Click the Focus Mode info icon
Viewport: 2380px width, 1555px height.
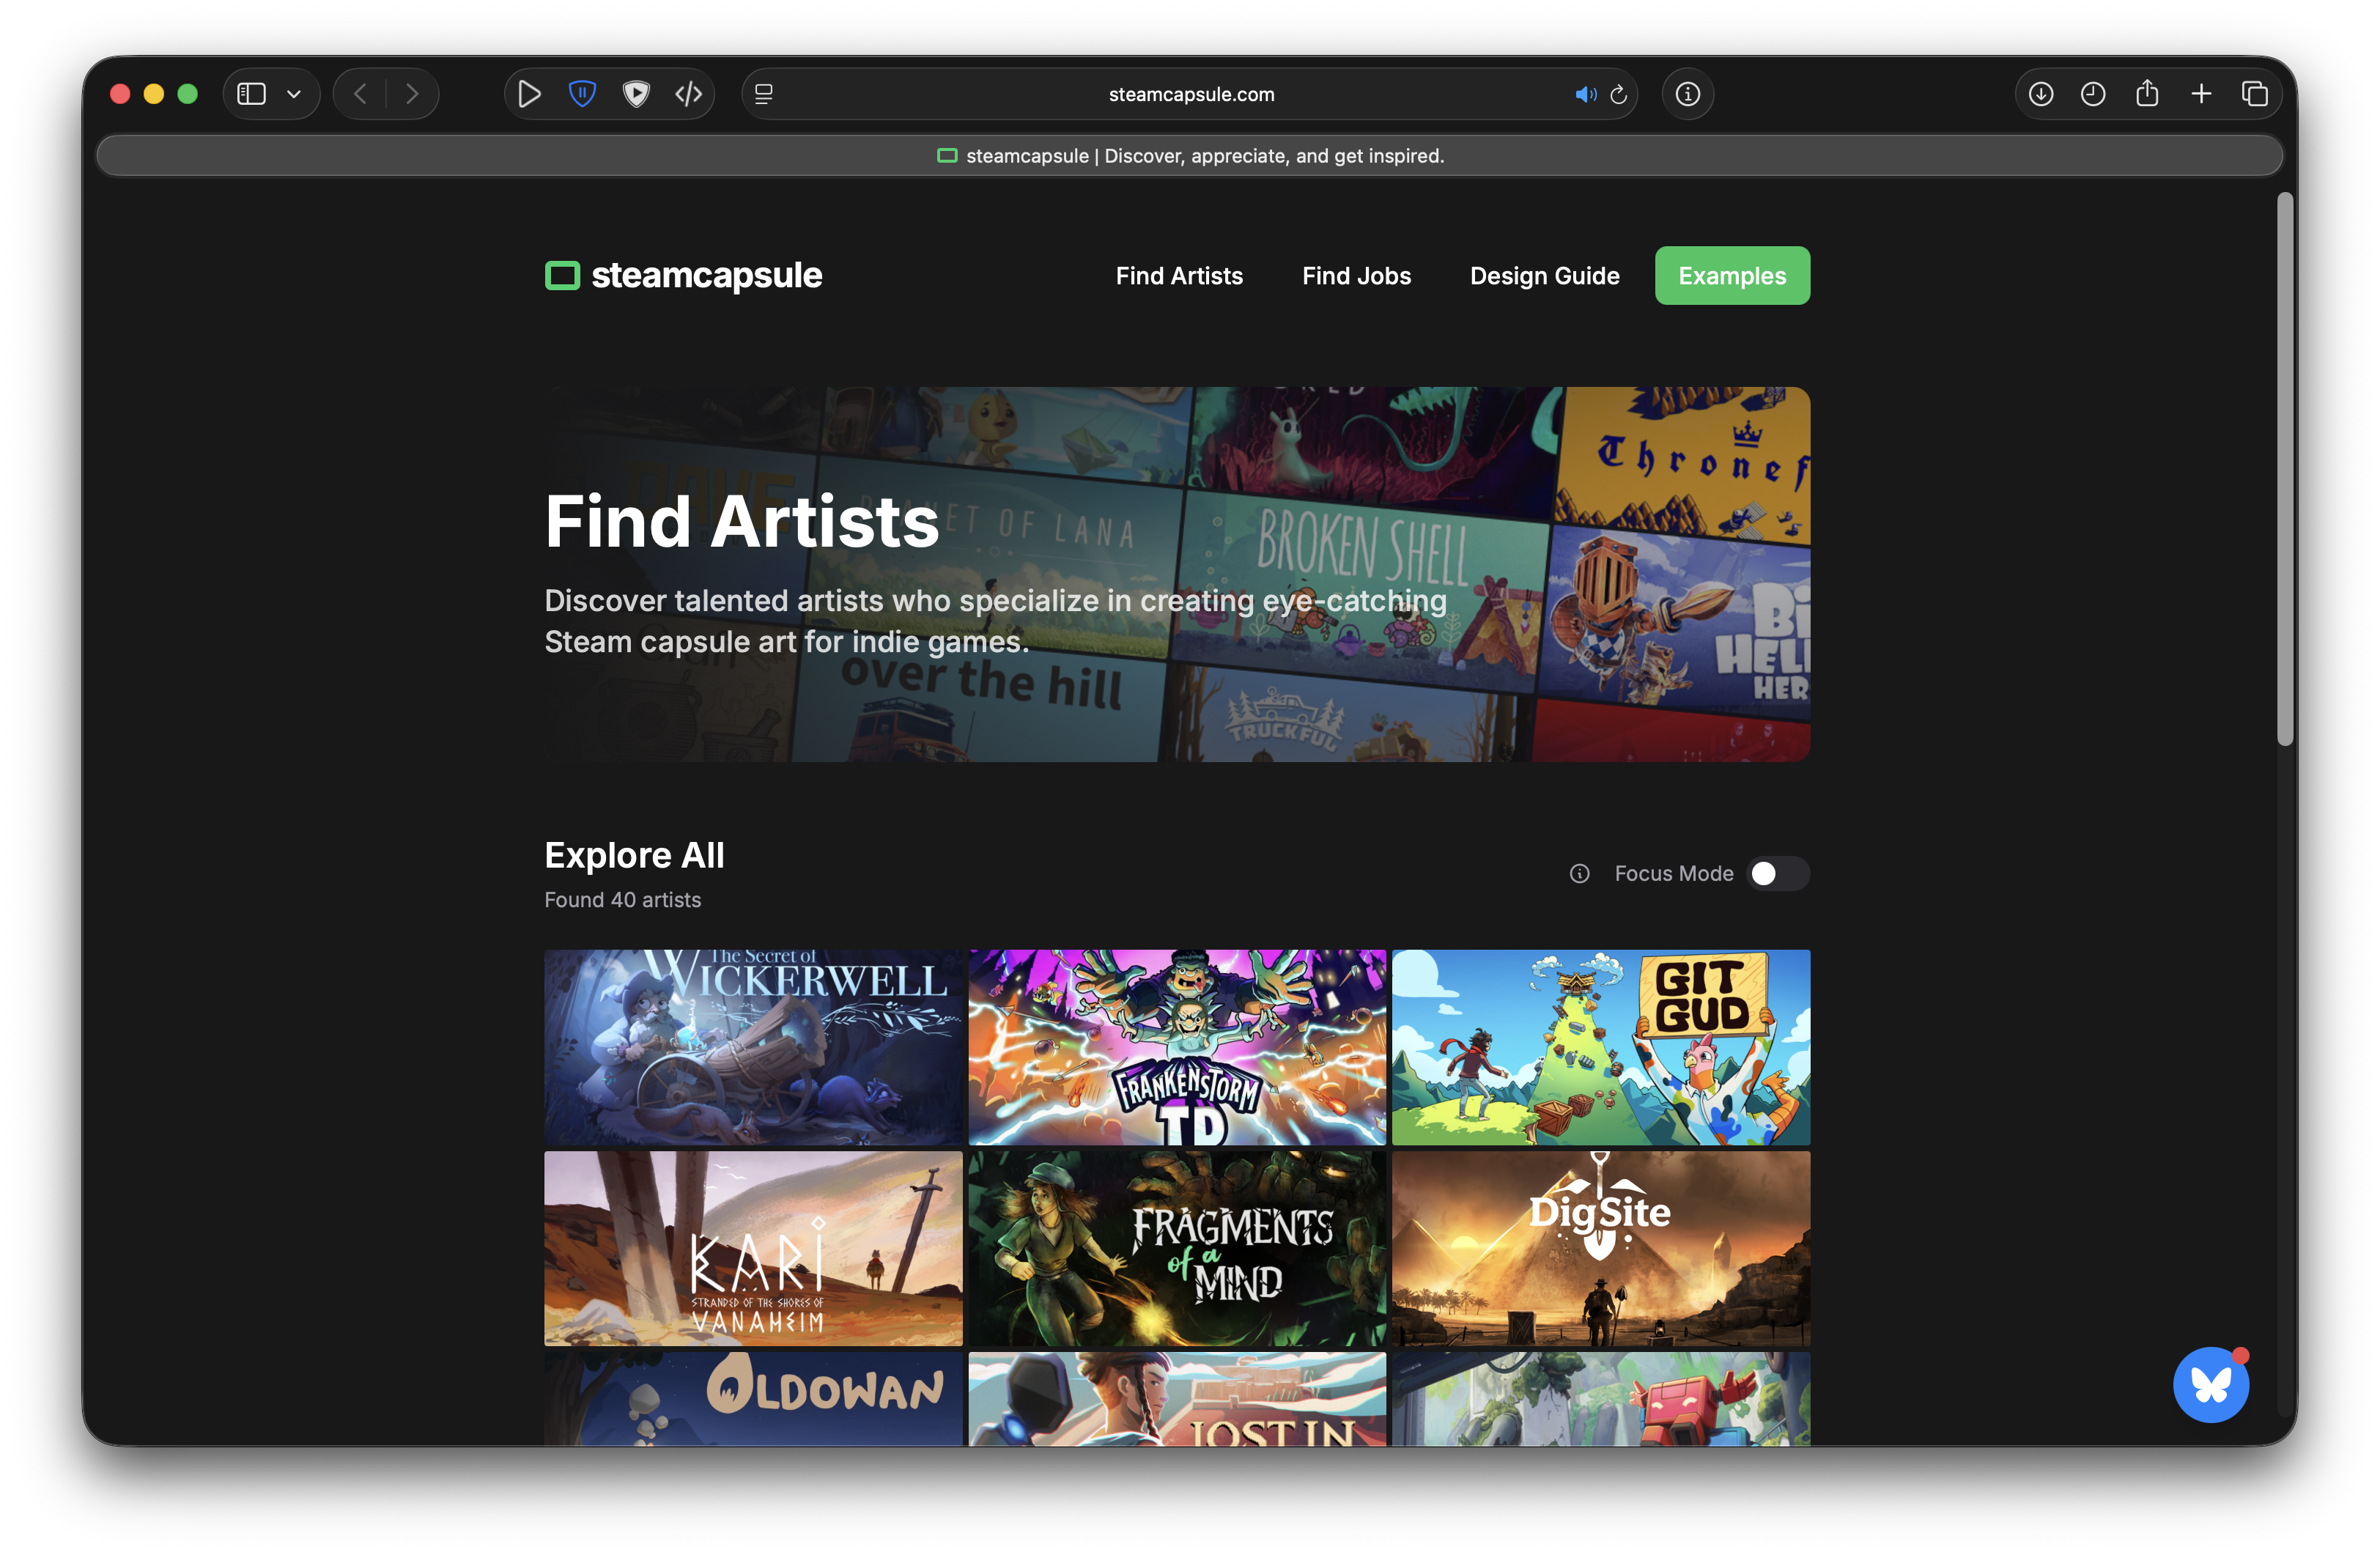tap(1580, 874)
